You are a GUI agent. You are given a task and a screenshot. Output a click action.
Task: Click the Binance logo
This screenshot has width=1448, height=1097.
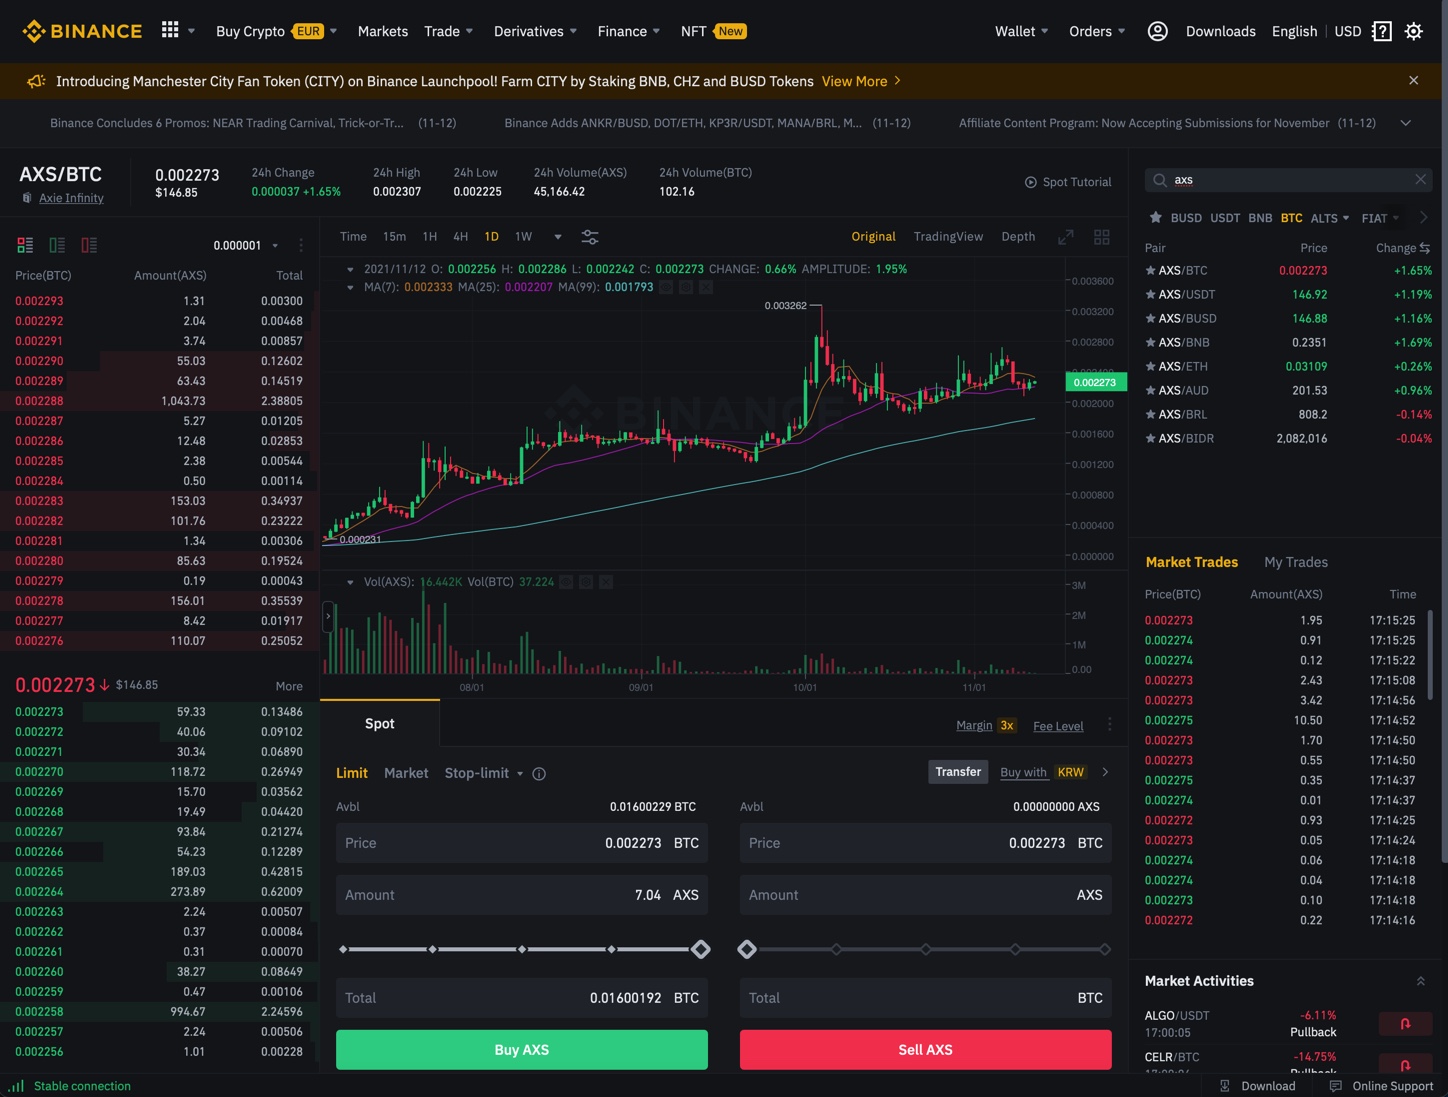click(82, 31)
